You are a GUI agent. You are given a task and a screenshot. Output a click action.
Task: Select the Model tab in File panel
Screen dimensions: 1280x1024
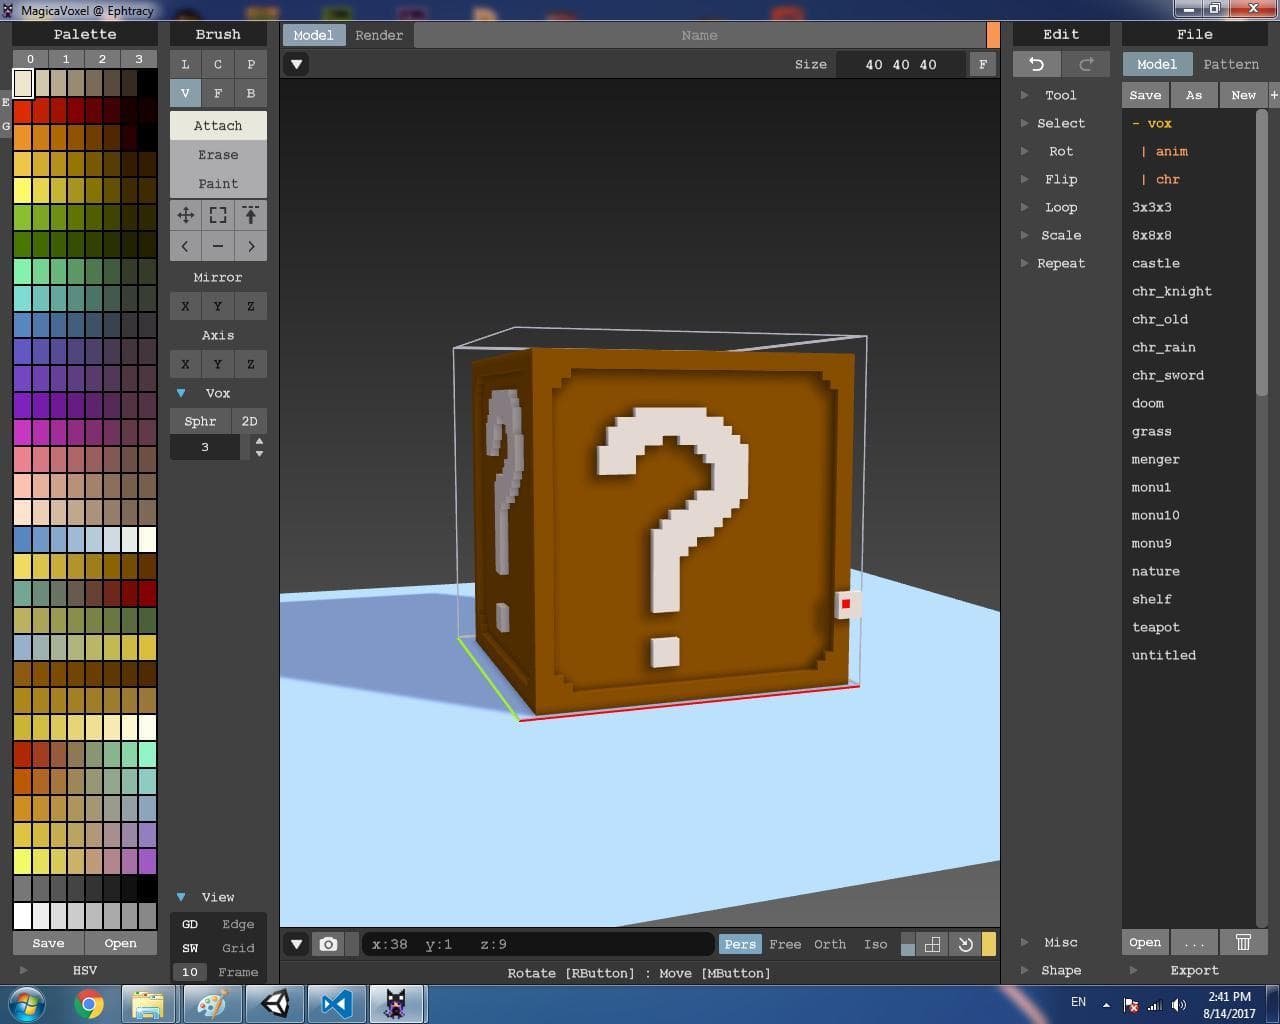pyautogui.click(x=1157, y=64)
